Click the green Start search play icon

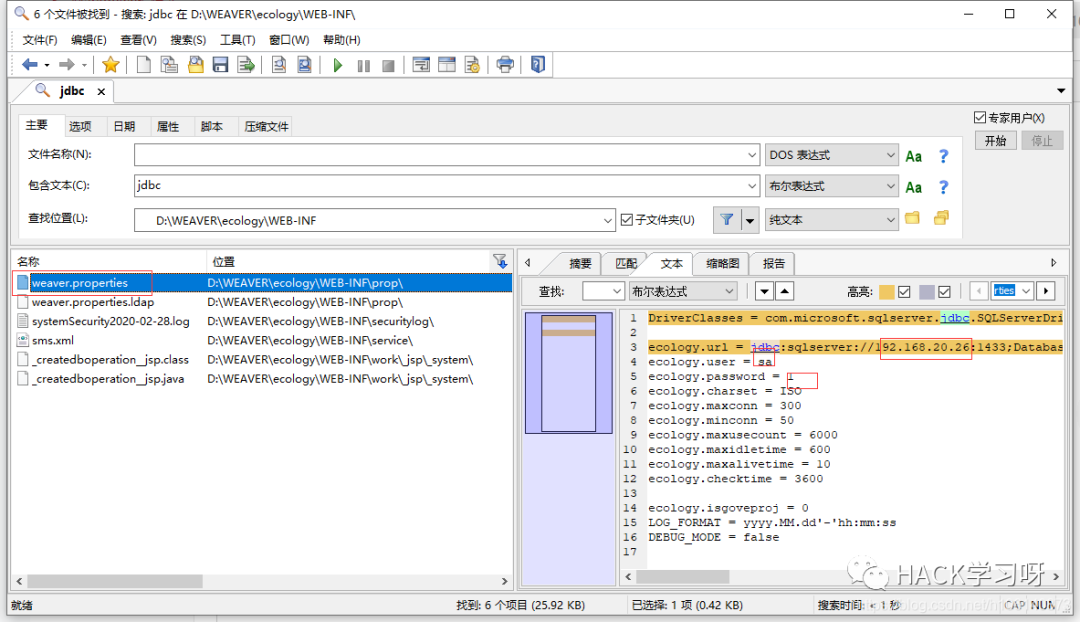click(338, 65)
